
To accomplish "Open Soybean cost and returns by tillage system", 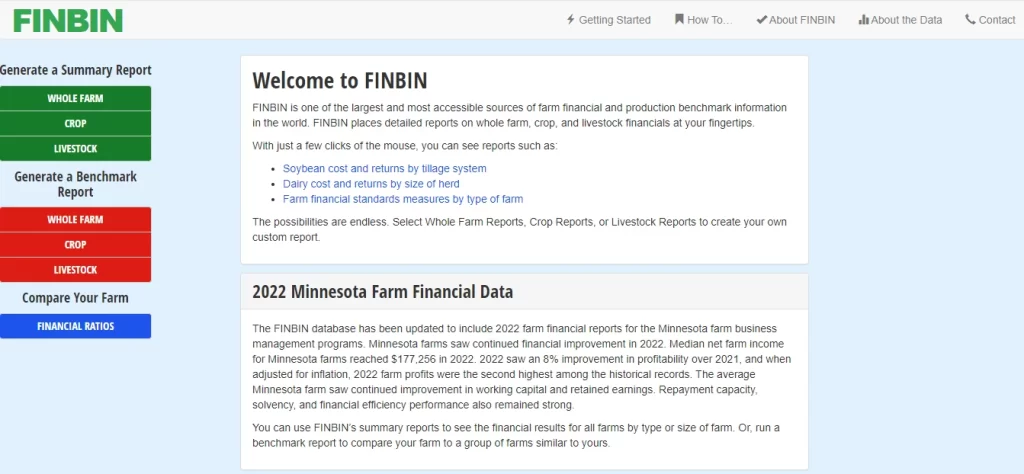I will 385,168.
